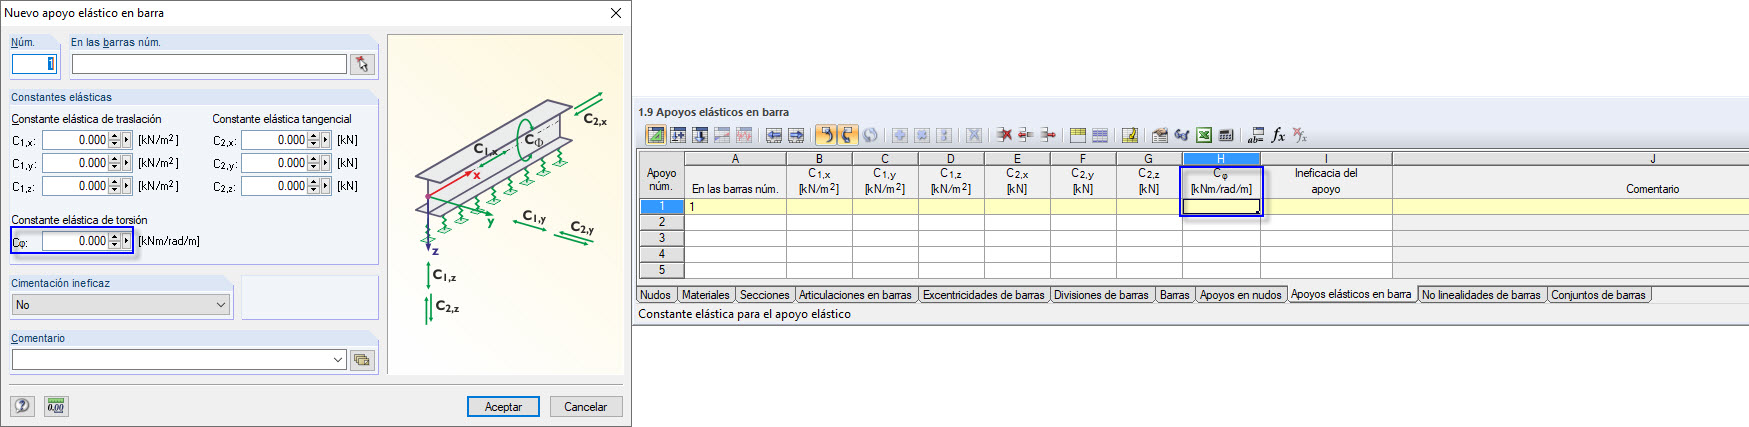1749x427 pixels.
Task: Click the second toolbar icon next to green triangle
Action: [678, 135]
